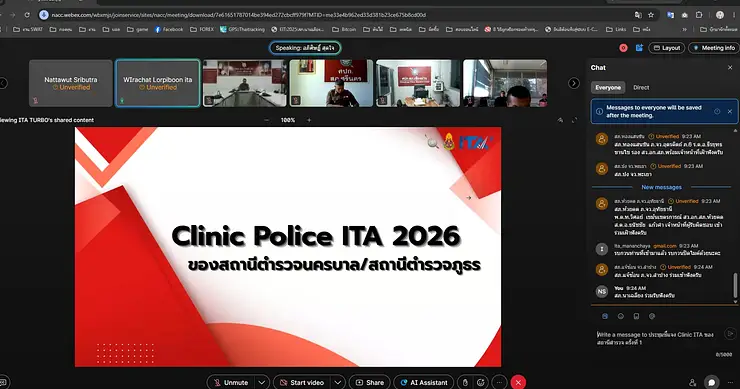This screenshot has height=389, width=740.
Task: Toggle the chat panel icon
Action: pyautogui.click(x=711, y=382)
